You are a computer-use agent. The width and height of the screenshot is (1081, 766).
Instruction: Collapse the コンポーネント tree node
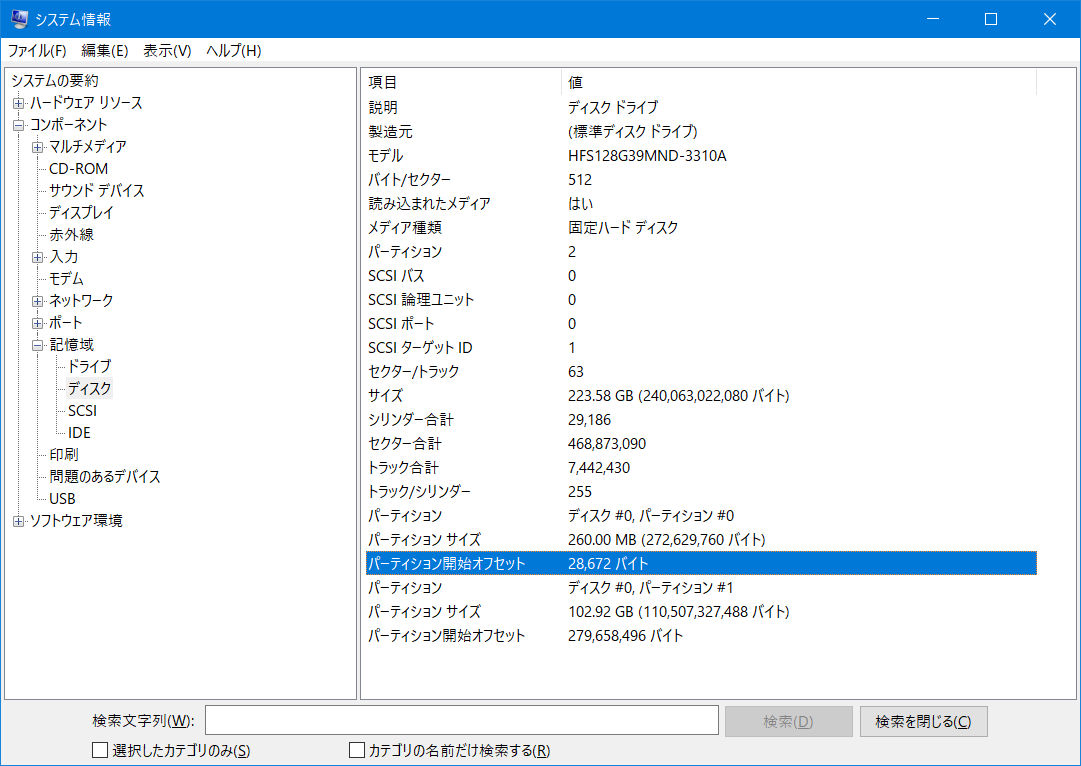(18, 125)
